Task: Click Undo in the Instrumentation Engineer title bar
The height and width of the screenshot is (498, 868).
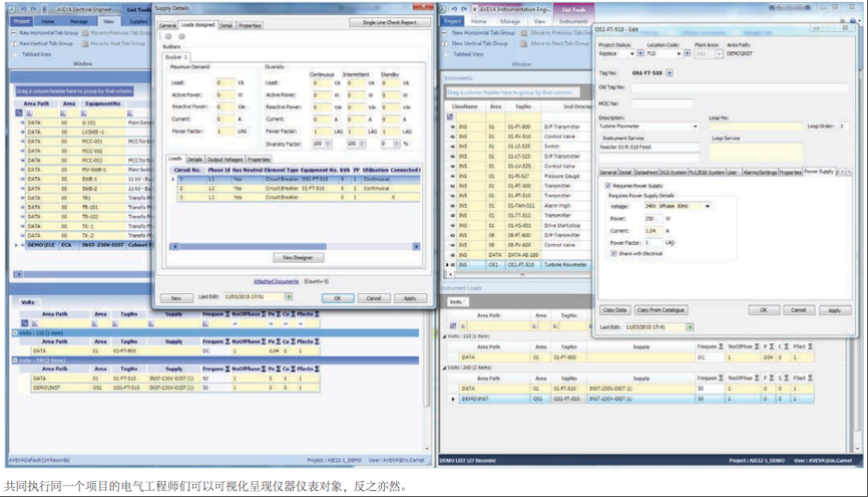Action: [x=454, y=9]
